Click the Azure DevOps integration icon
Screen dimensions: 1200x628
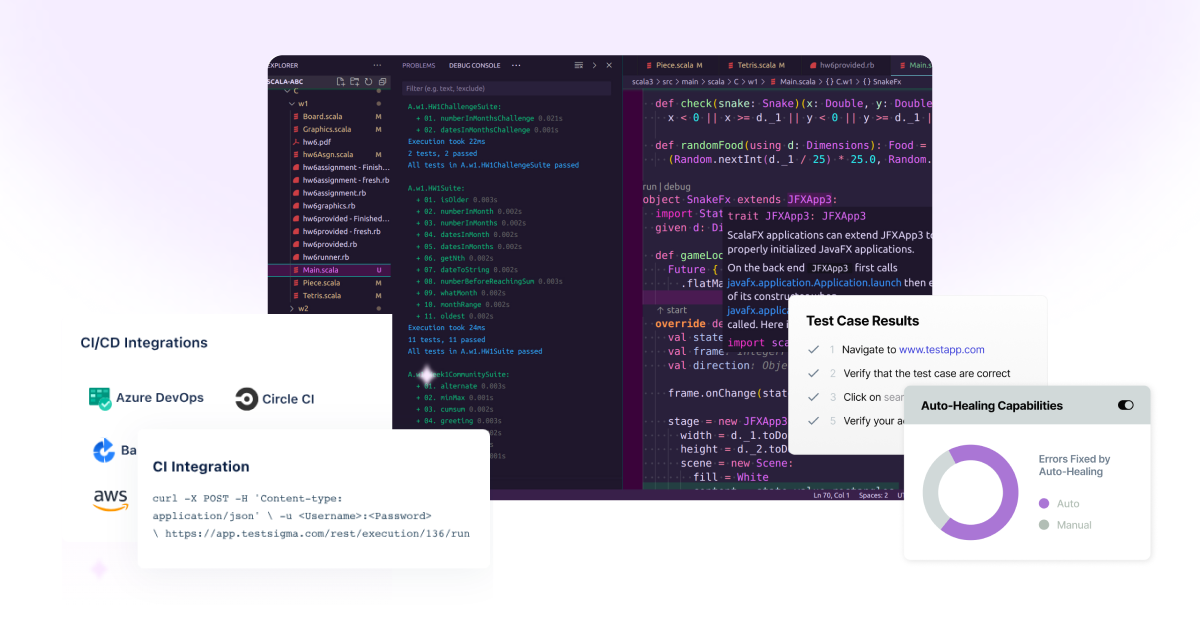coord(100,398)
